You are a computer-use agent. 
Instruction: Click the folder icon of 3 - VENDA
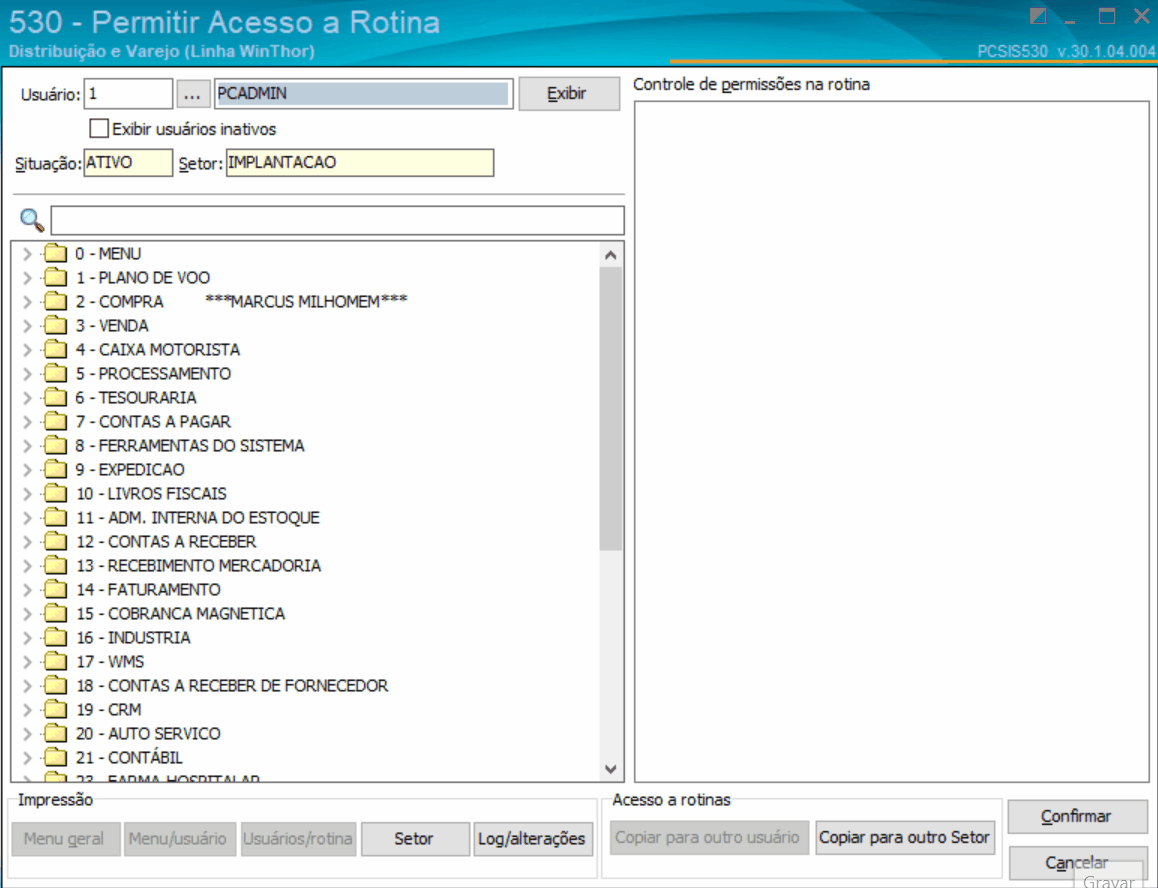[55, 326]
